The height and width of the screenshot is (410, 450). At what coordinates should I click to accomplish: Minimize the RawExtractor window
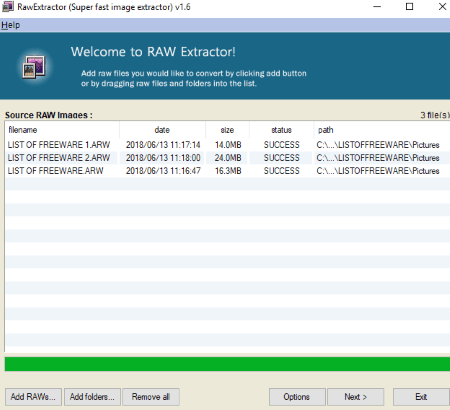(x=377, y=7)
